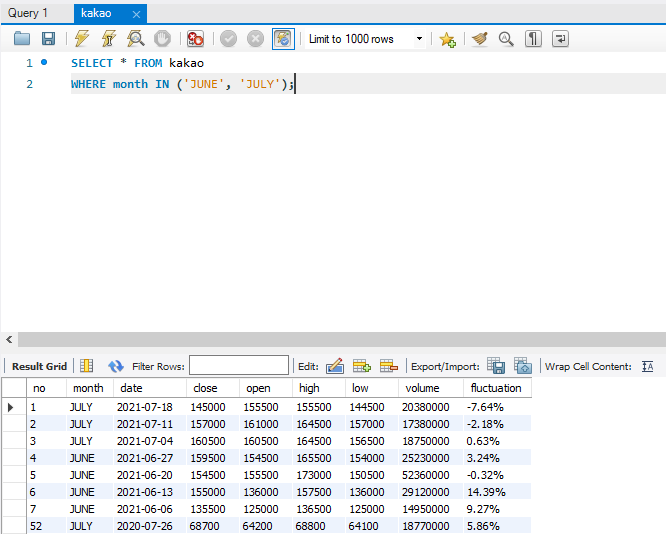666x534 pixels.
Task: Edit the current row pencil icon
Action: coord(335,366)
